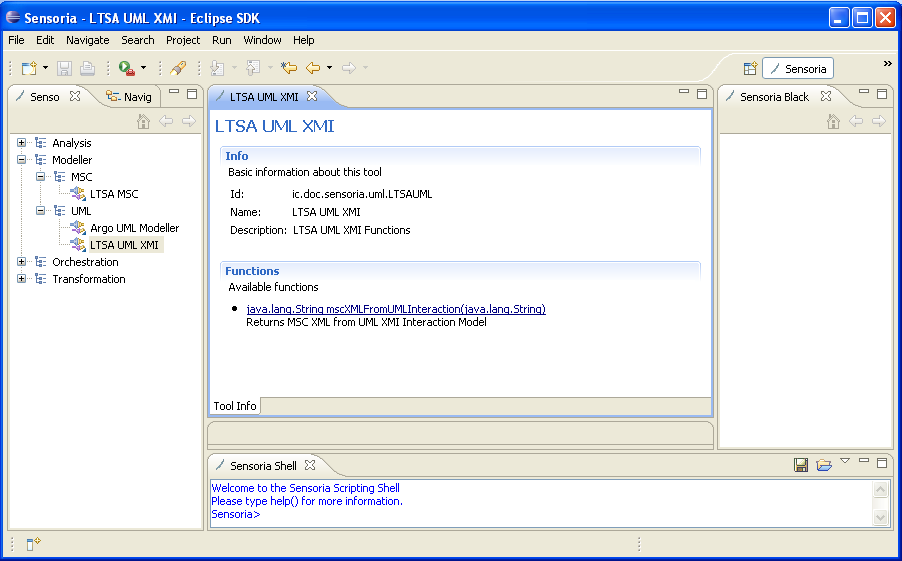The width and height of the screenshot is (902, 561).
Task: Open Sensoria Shell view menu triangle
Action: pos(845,461)
